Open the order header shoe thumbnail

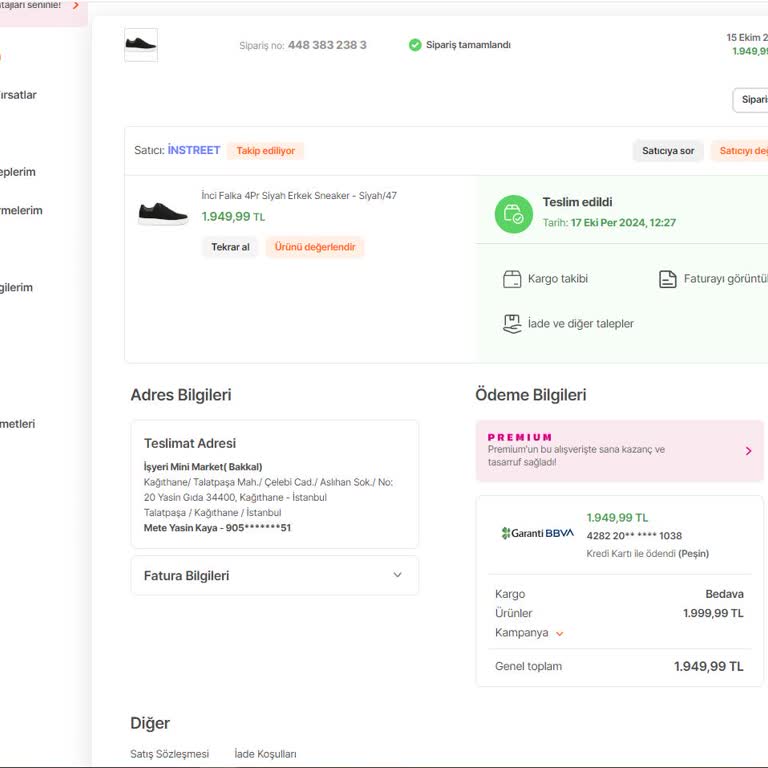coord(141,45)
